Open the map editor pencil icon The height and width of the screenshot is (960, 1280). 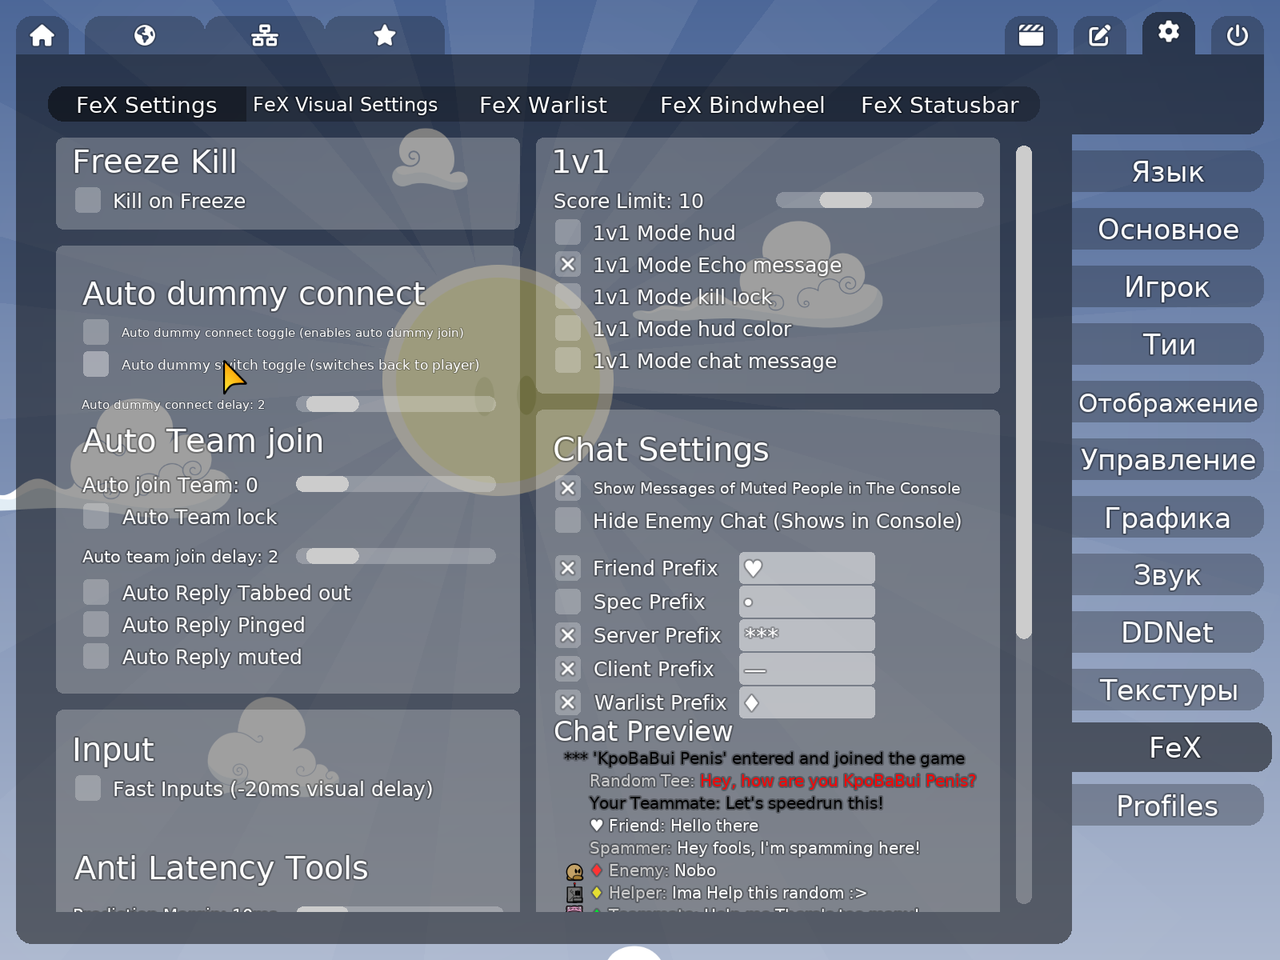pyautogui.click(x=1099, y=36)
